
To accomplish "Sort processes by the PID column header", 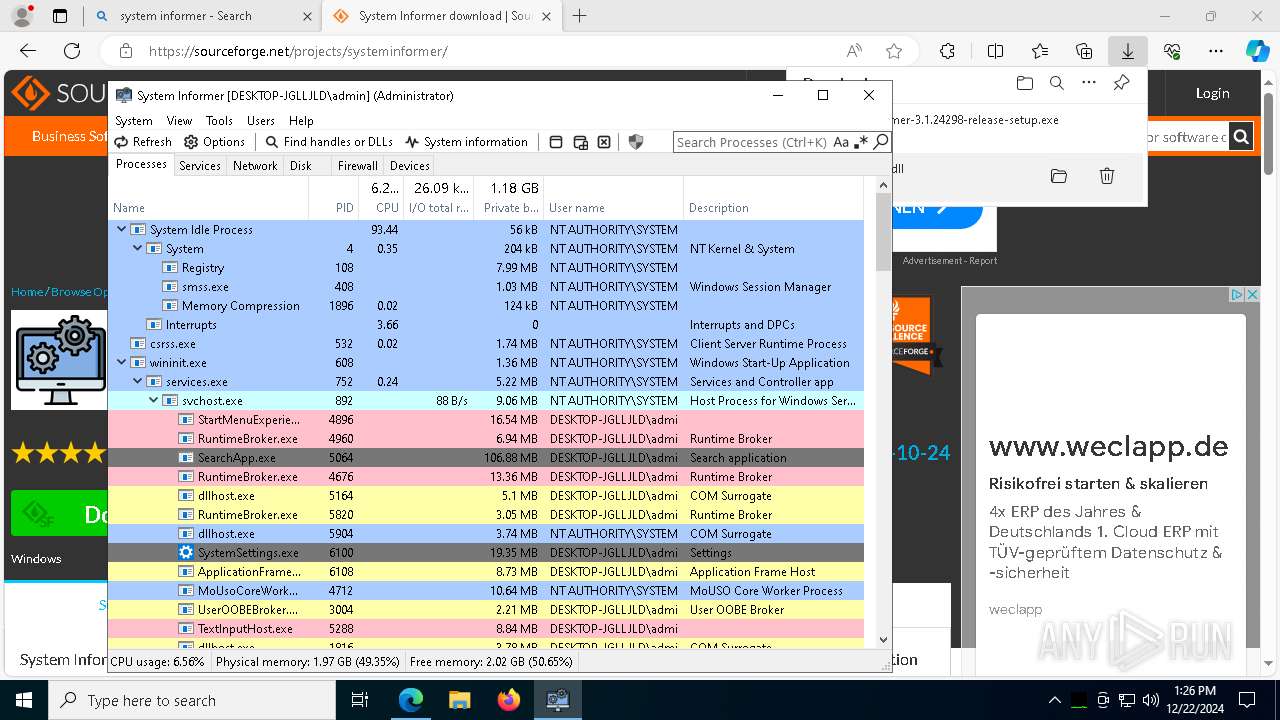I will pos(333,198).
